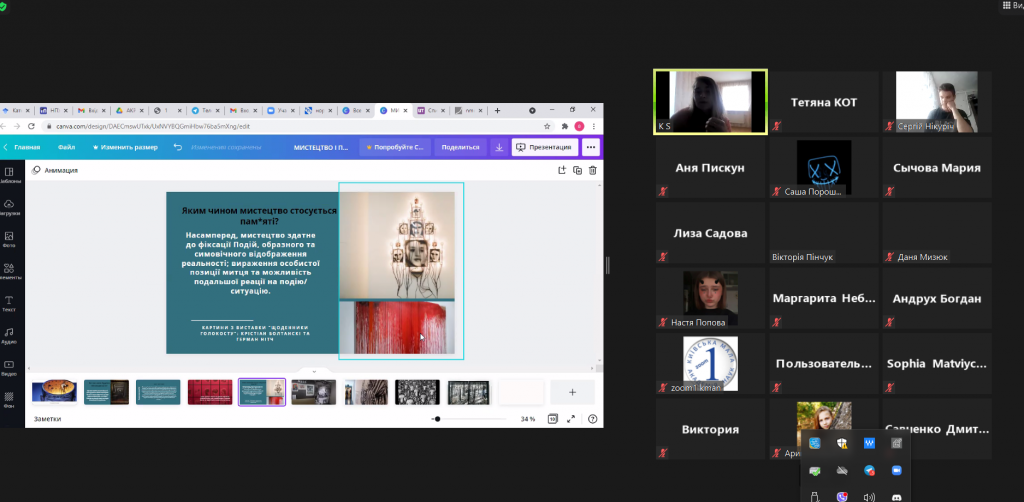The width and height of the screenshot is (1024, 502).
Task: Select the currently highlighted fifth slide thumbnail
Action: (262, 392)
